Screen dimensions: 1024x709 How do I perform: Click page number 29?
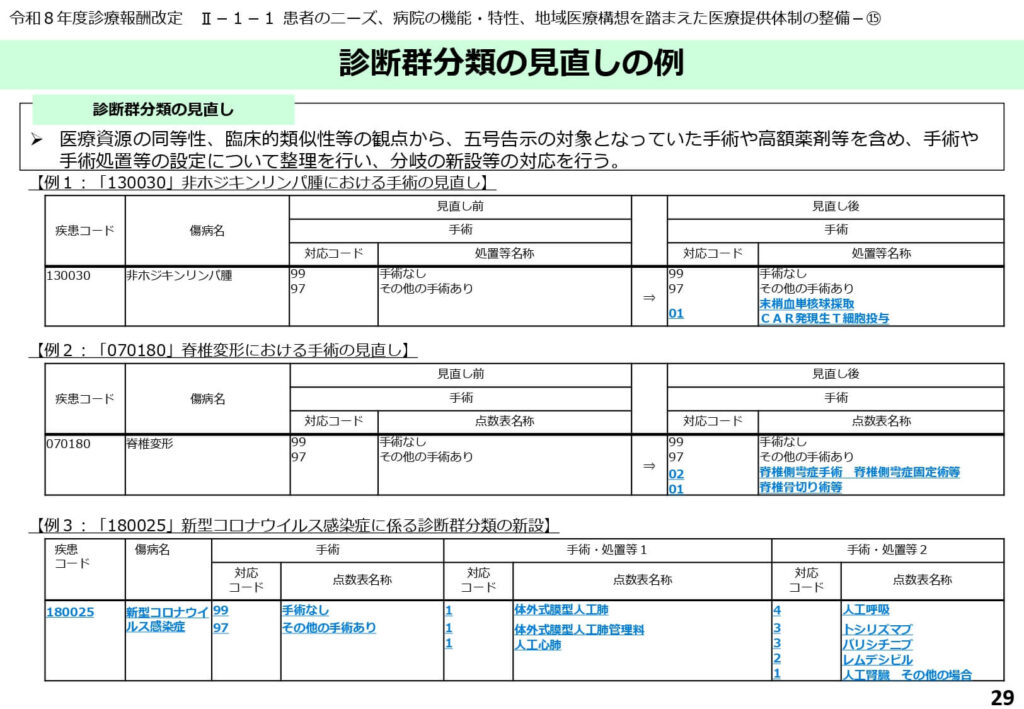tap(1001, 697)
